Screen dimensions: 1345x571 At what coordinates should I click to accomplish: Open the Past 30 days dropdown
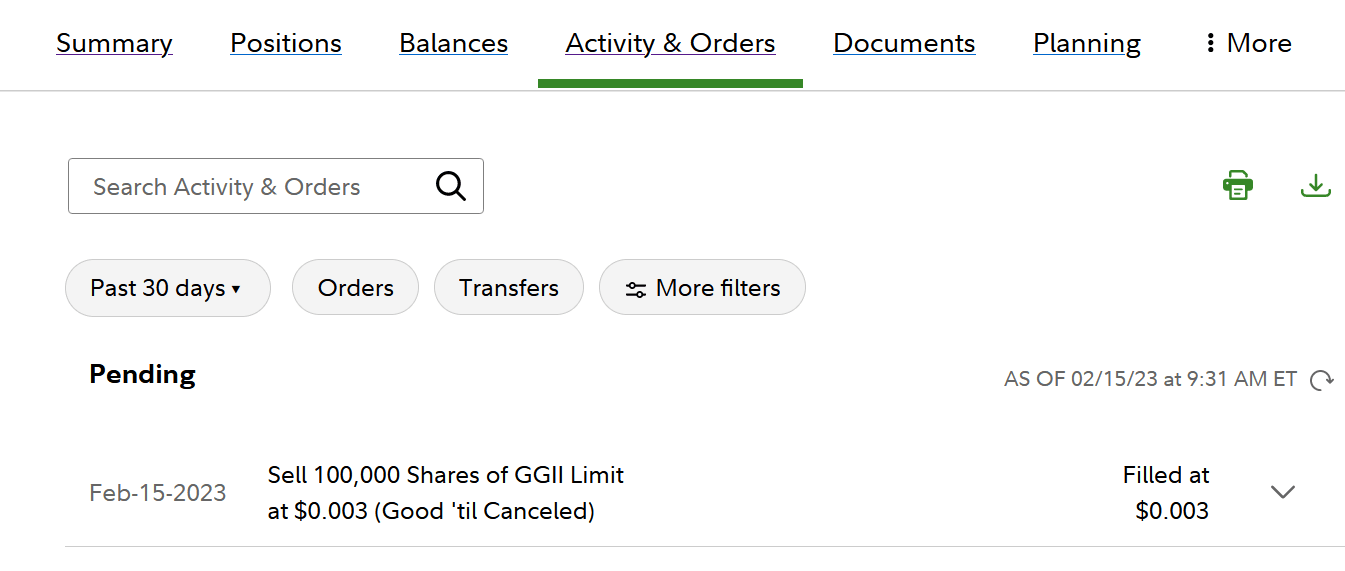[x=167, y=288]
